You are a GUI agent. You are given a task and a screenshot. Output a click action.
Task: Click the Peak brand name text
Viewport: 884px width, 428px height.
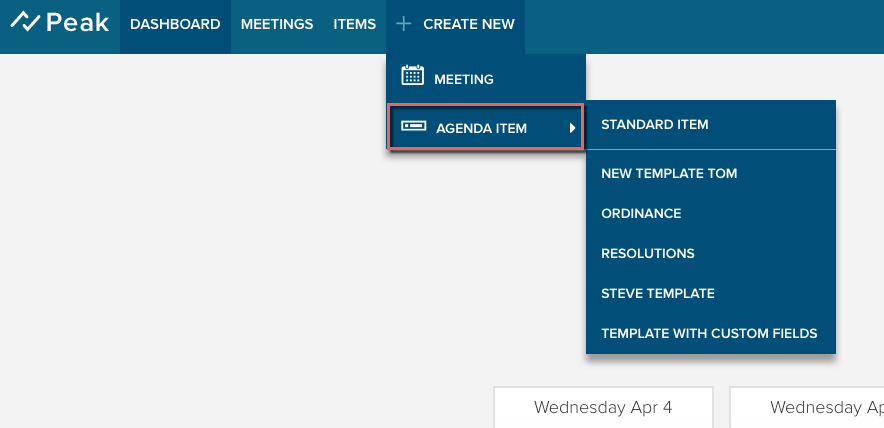[x=77, y=23]
